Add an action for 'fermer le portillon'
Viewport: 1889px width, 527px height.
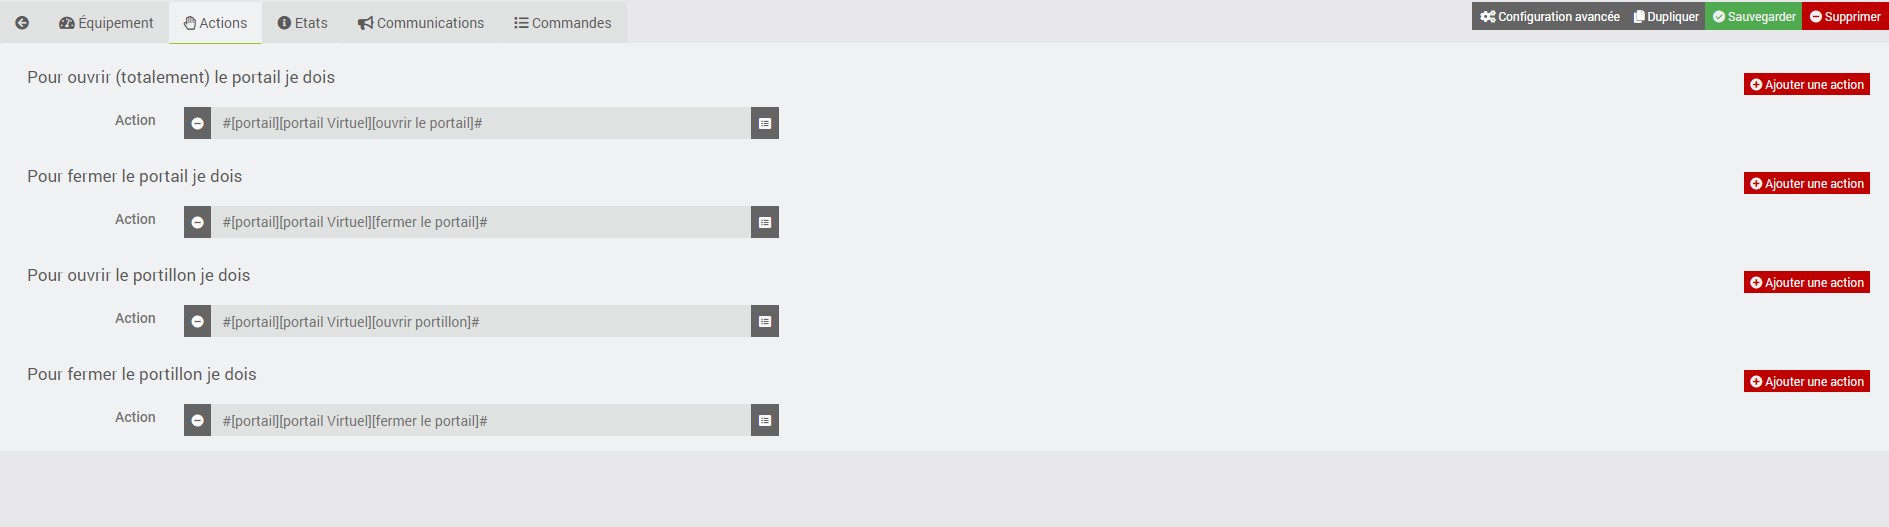click(x=1806, y=382)
